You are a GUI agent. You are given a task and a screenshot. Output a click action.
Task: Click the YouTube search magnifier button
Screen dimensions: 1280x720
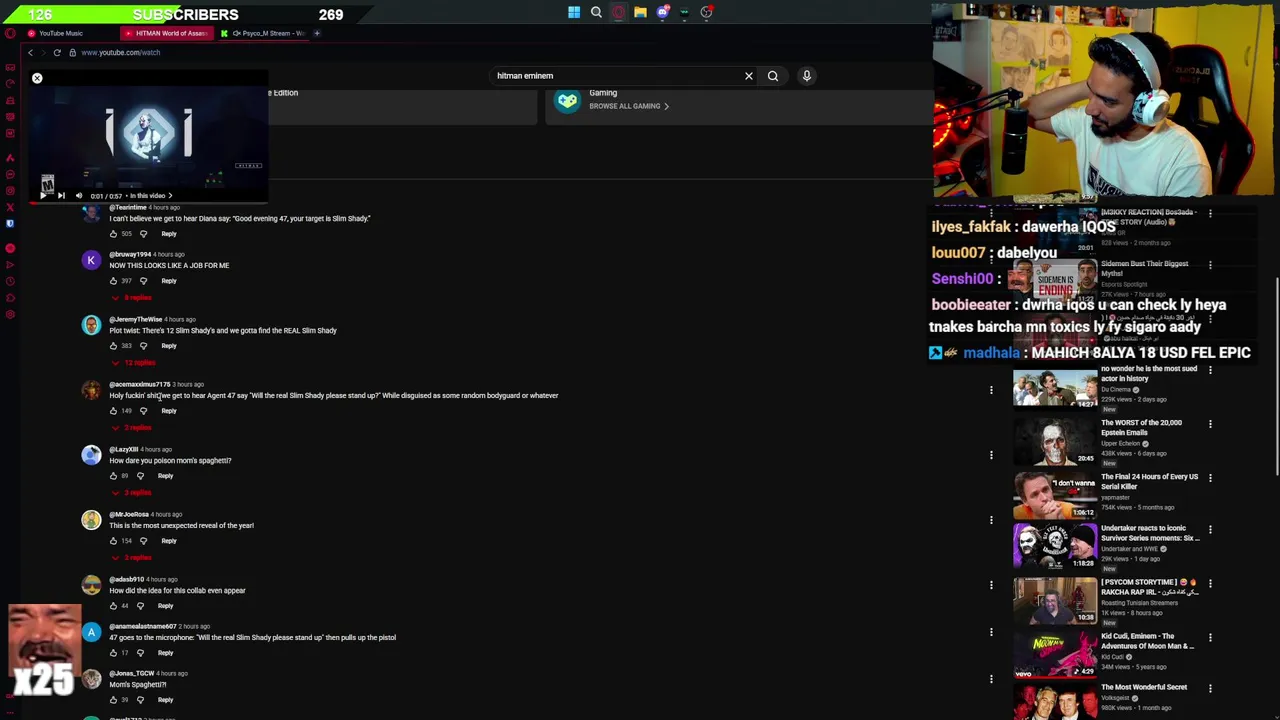coord(773,76)
